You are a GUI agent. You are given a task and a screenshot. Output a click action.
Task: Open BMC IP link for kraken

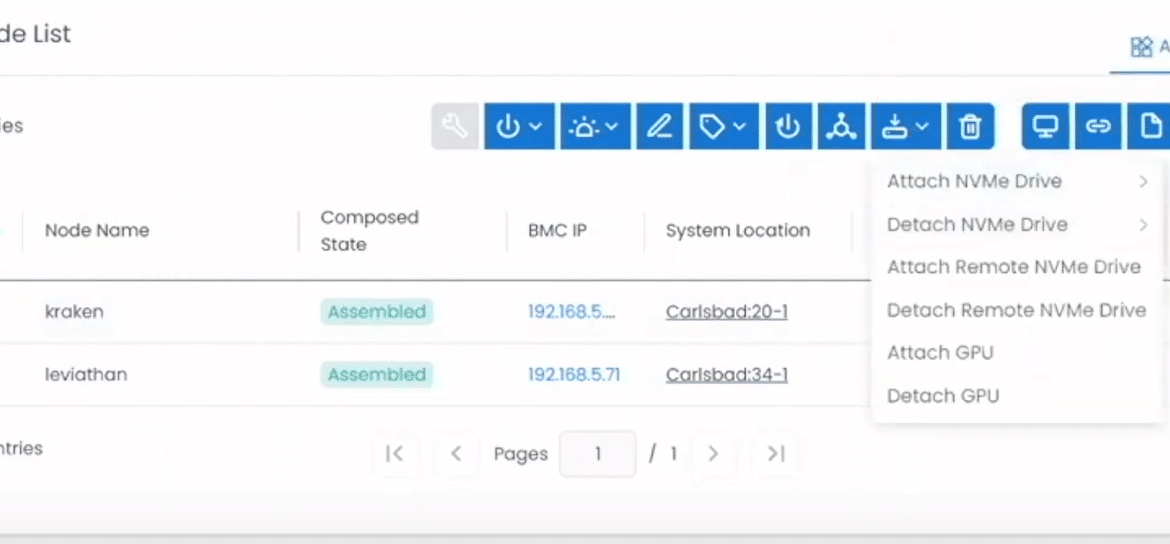pos(572,311)
